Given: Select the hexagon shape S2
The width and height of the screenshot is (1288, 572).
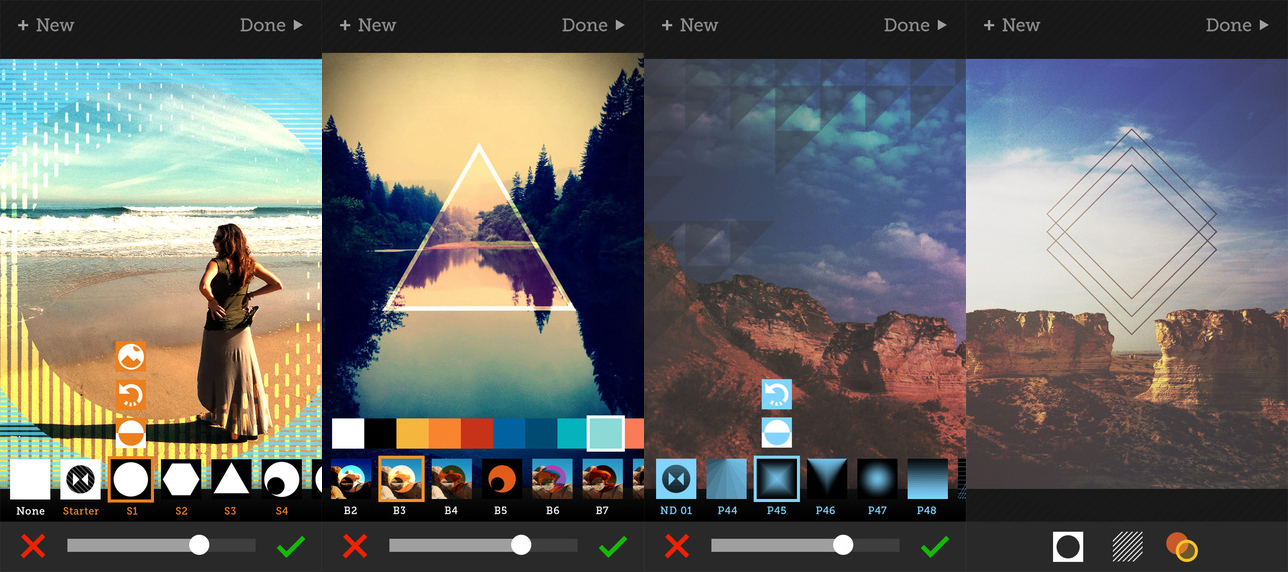Looking at the screenshot, I should [181, 480].
